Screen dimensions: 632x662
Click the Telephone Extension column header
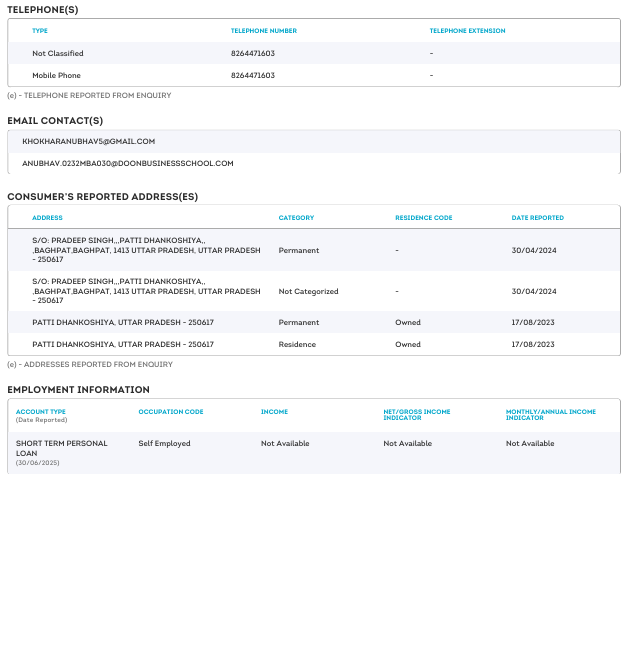(467, 31)
